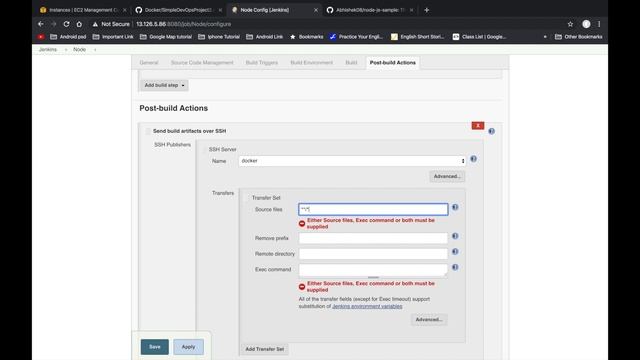Image resolution: width=640 pixels, height=360 pixels.
Task: Switch to the General tab
Action: 149,62
